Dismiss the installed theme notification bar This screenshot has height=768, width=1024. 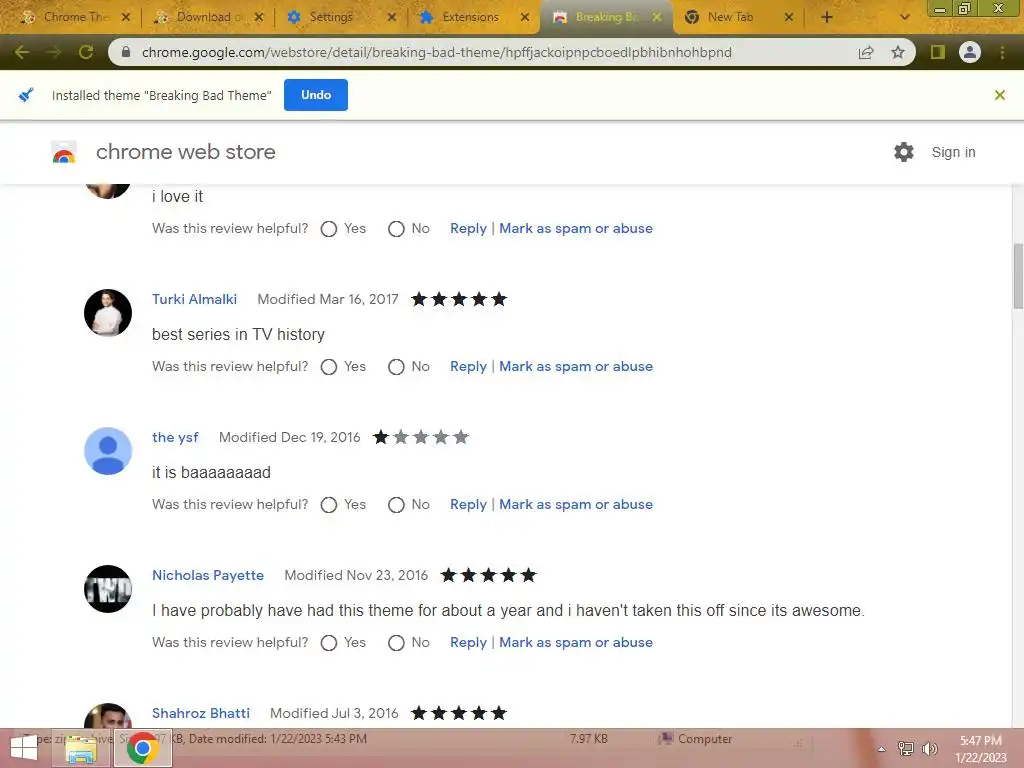[x=1000, y=95]
